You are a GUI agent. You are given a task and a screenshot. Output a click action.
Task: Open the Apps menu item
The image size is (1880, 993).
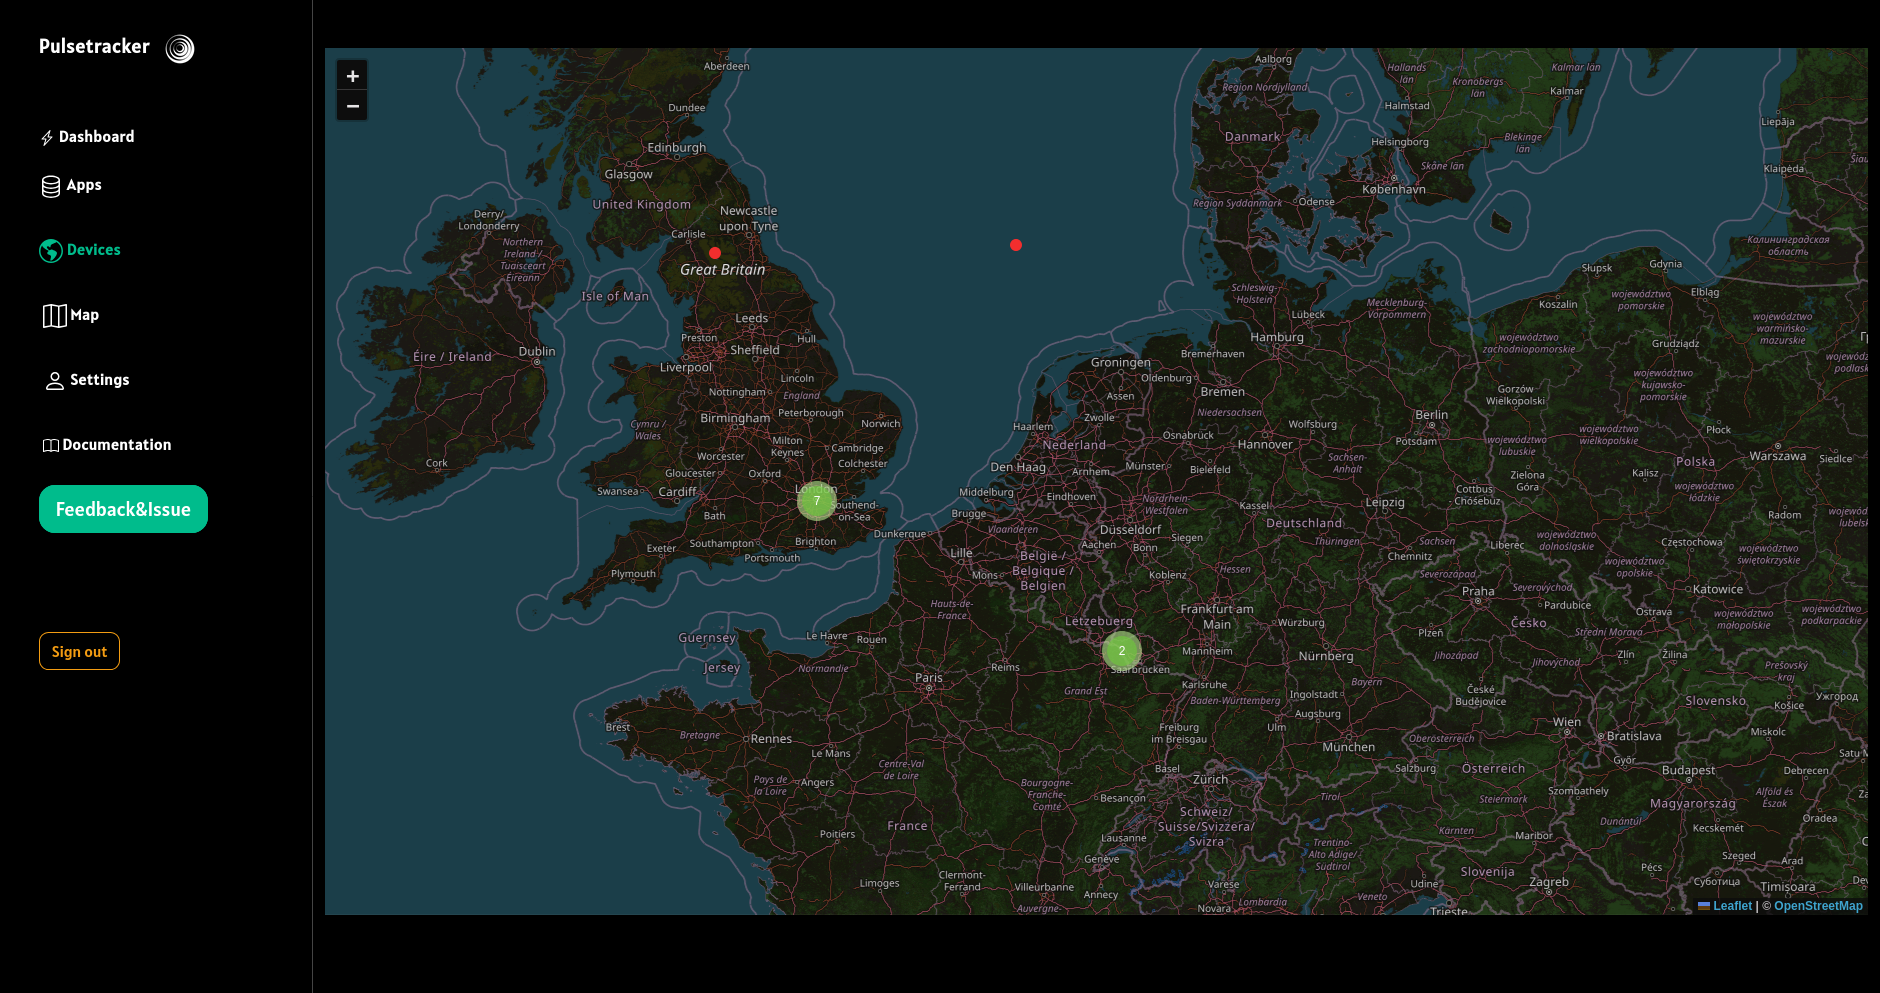click(71, 186)
